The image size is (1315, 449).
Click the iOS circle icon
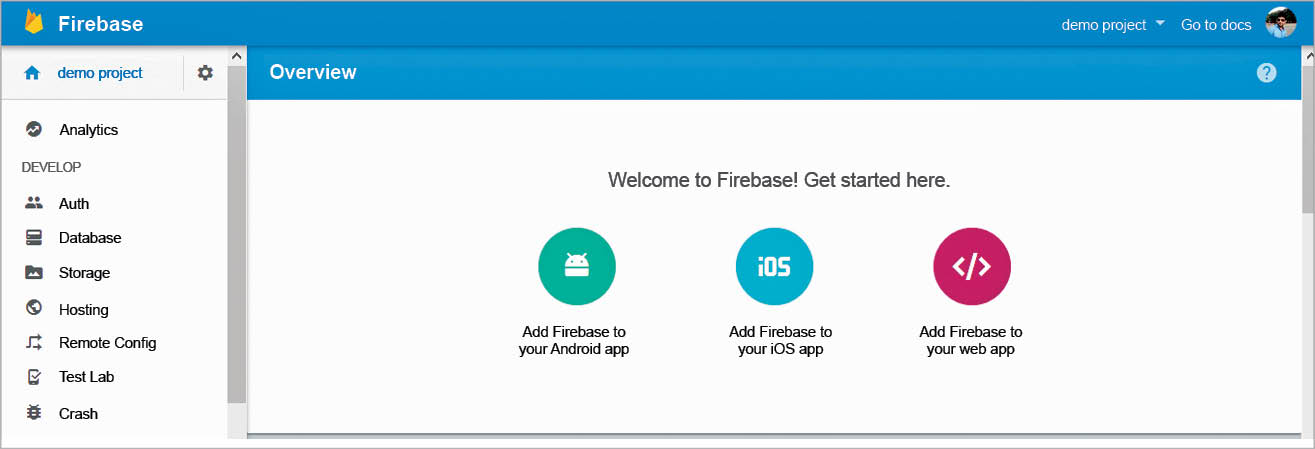click(x=774, y=266)
